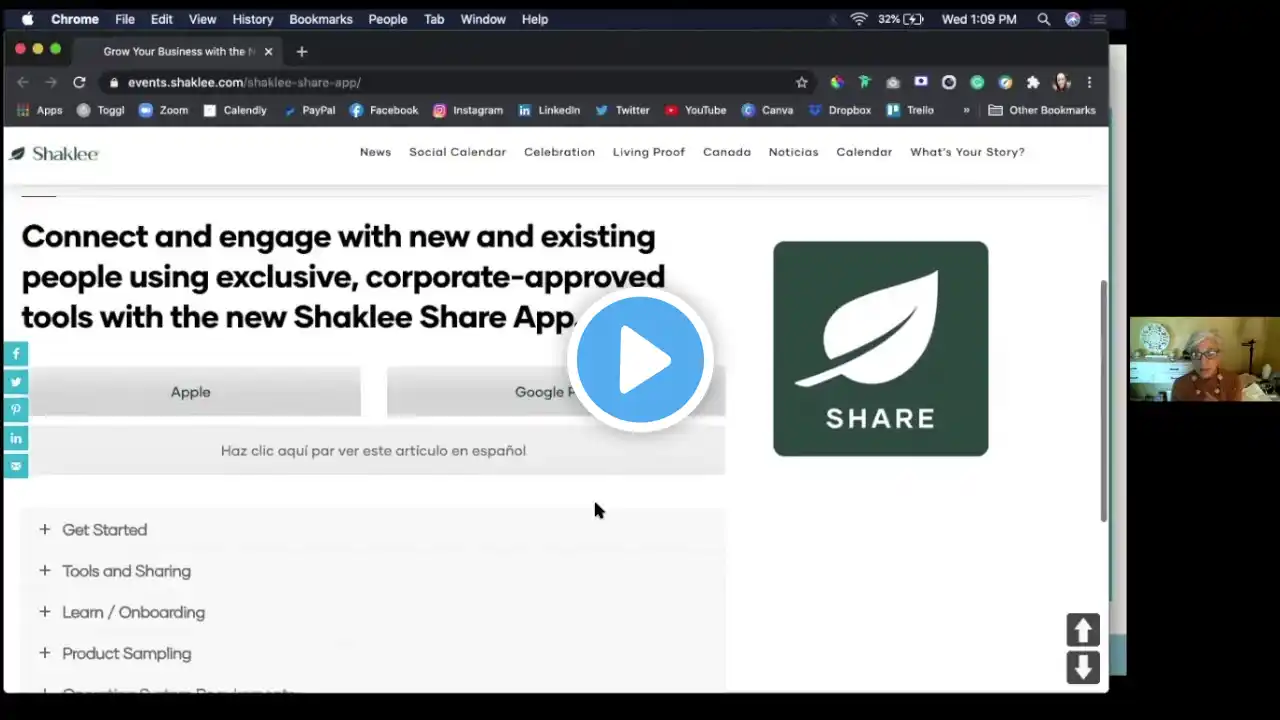Share page via Twitter side icon
The image size is (1280, 720).
tap(16, 382)
